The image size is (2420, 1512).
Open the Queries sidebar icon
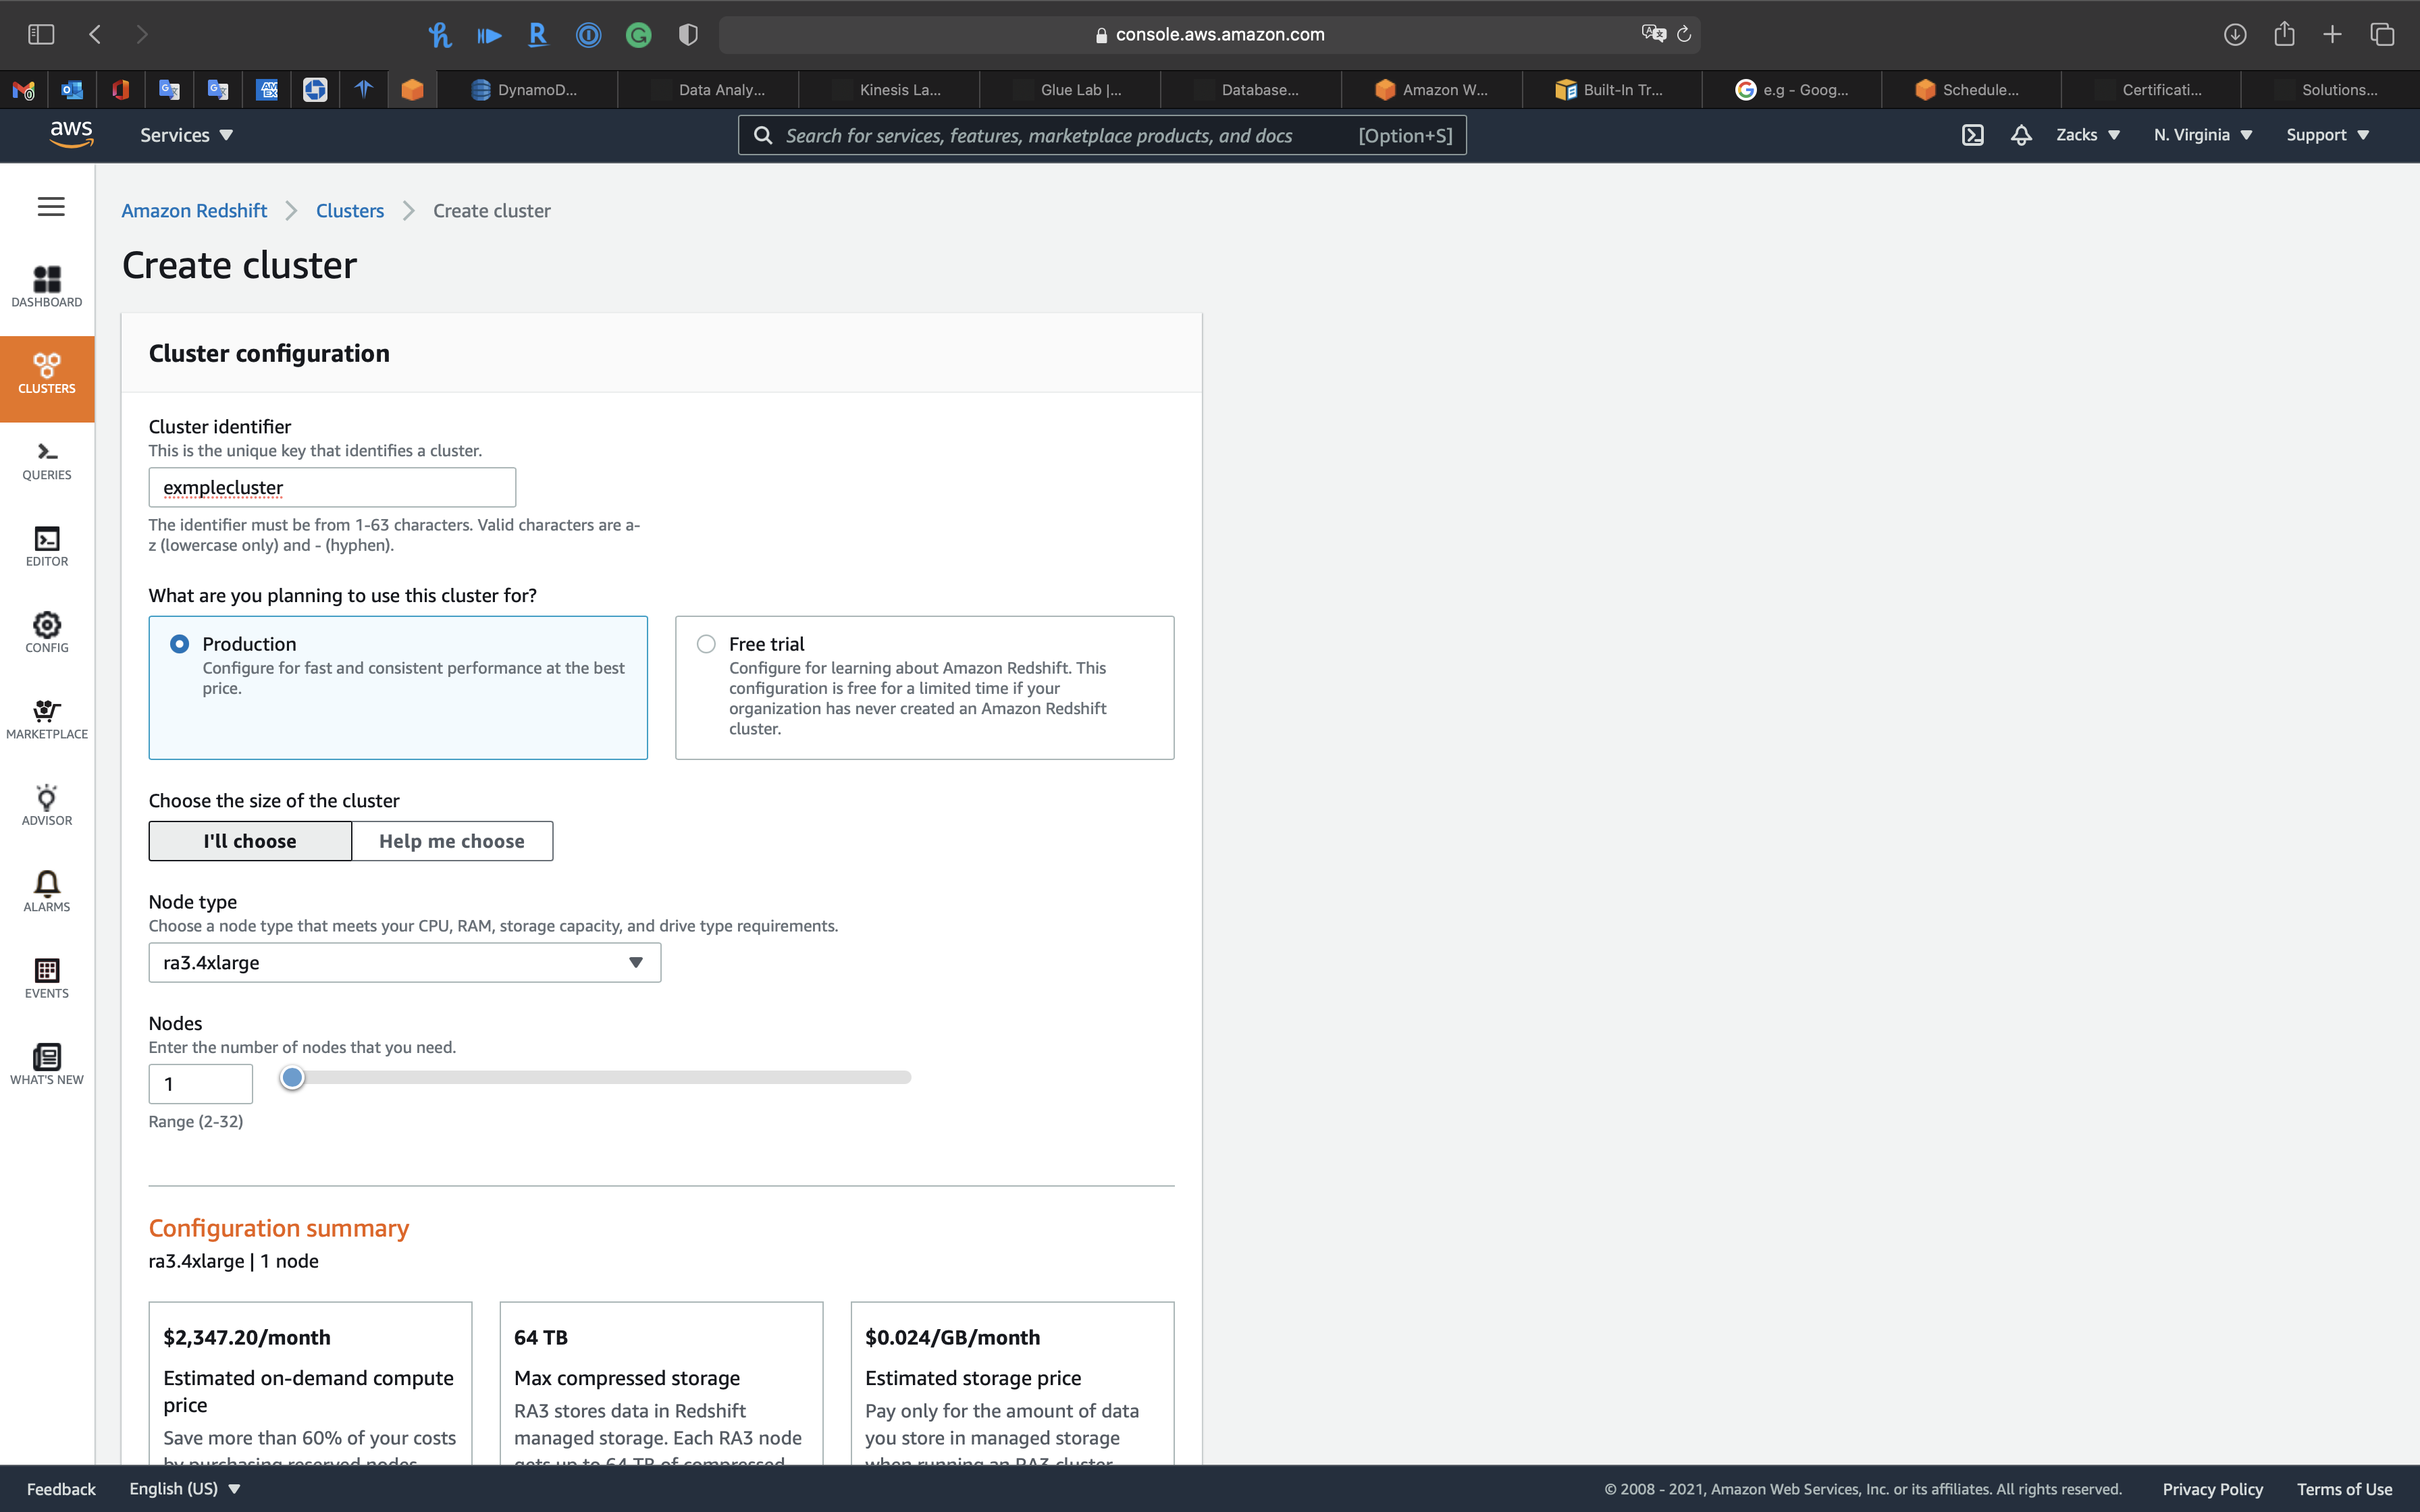47,460
